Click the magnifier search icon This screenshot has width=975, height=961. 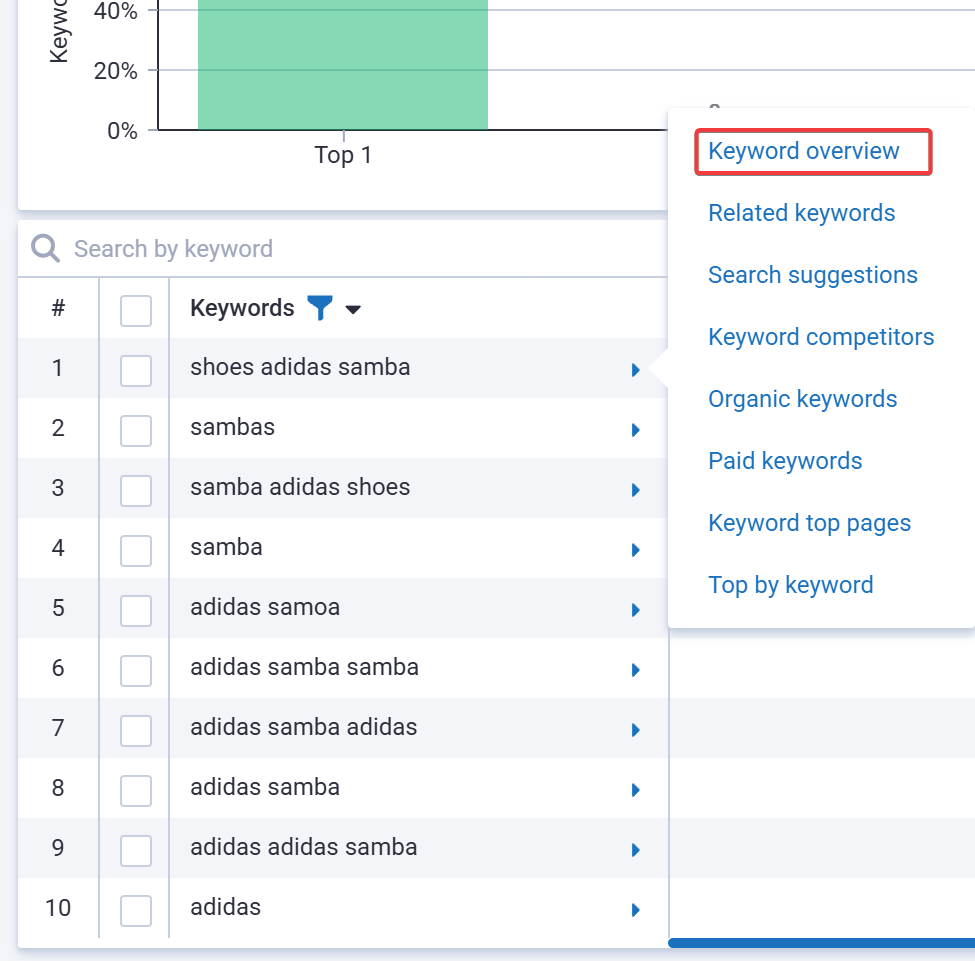[x=45, y=248]
